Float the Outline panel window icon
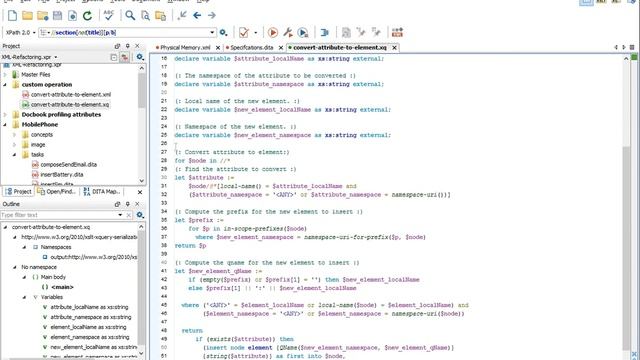This screenshot has height=360, width=640. (x=117, y=204)
